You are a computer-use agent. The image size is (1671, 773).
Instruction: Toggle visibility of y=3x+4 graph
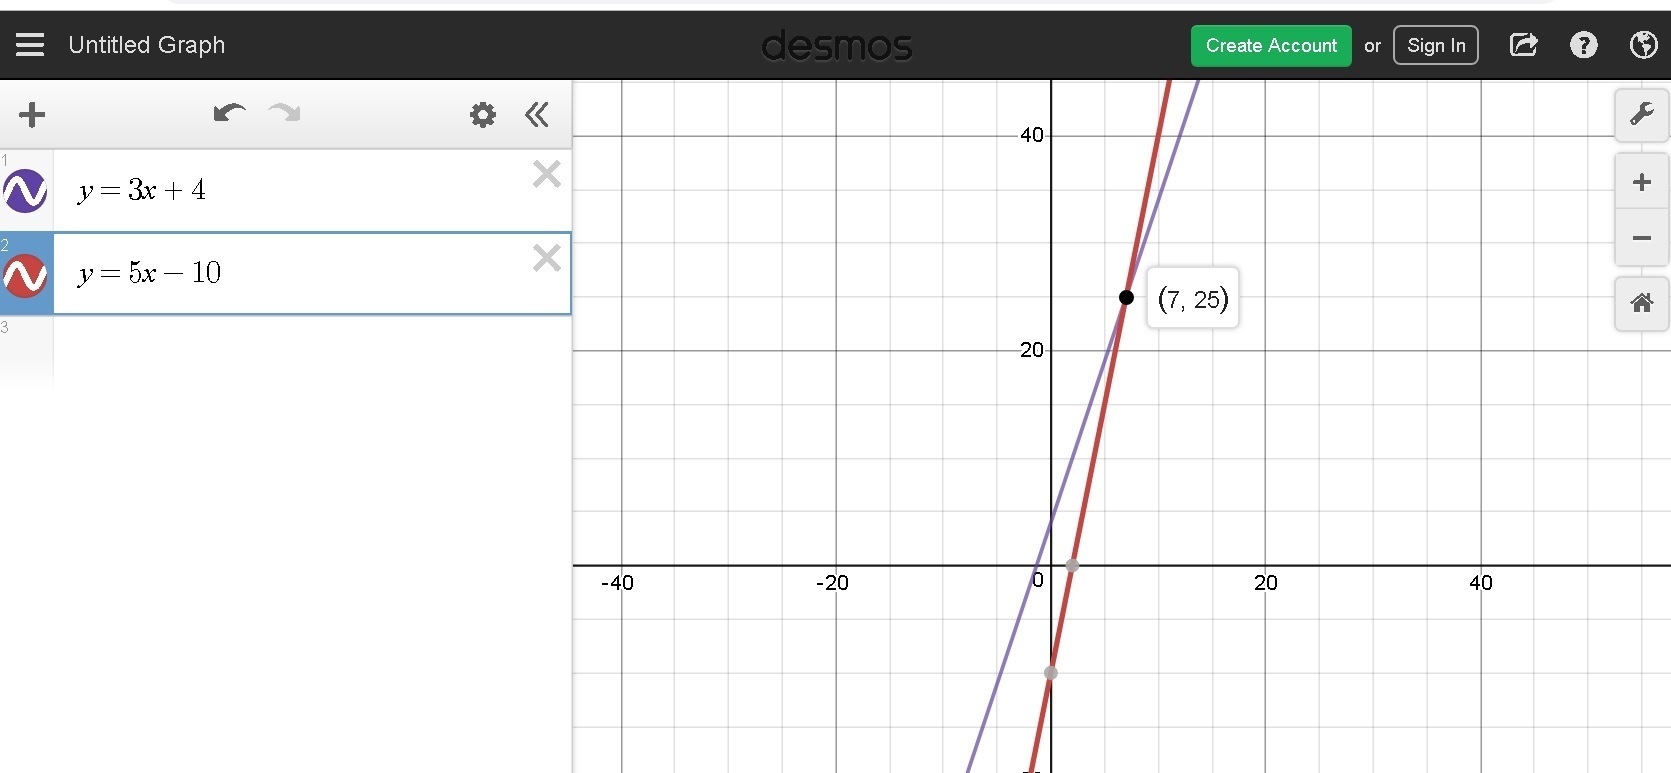(25, 190)
